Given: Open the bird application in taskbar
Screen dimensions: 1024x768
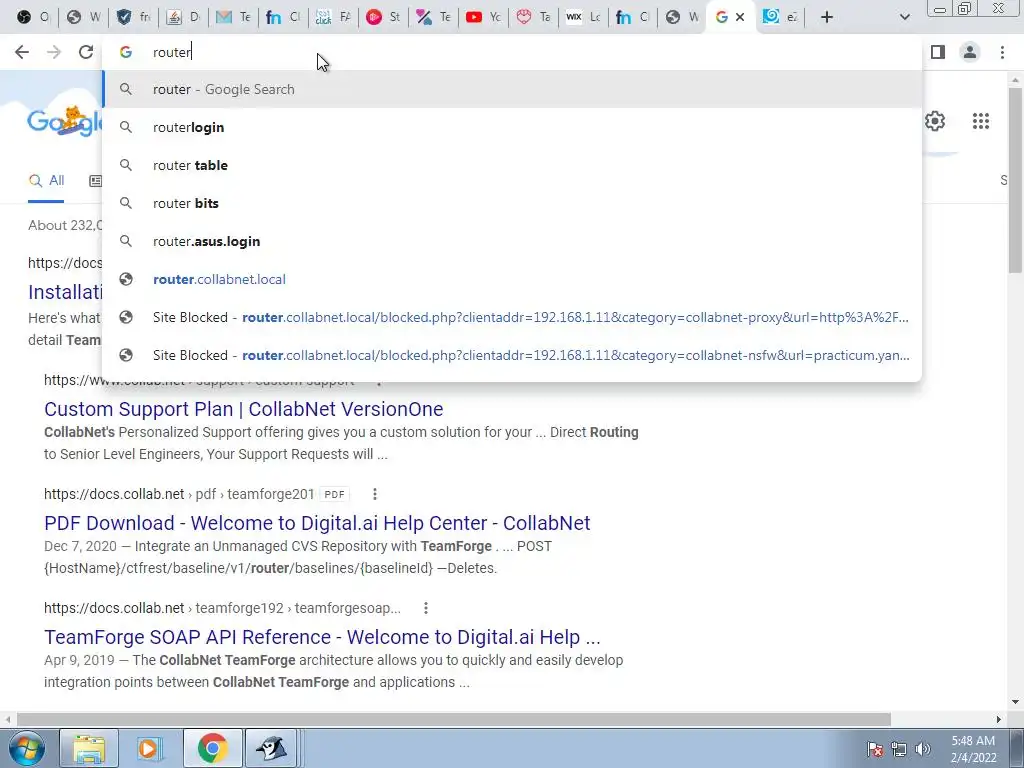Looking at the screenshot, I should (x=273, y=748).
